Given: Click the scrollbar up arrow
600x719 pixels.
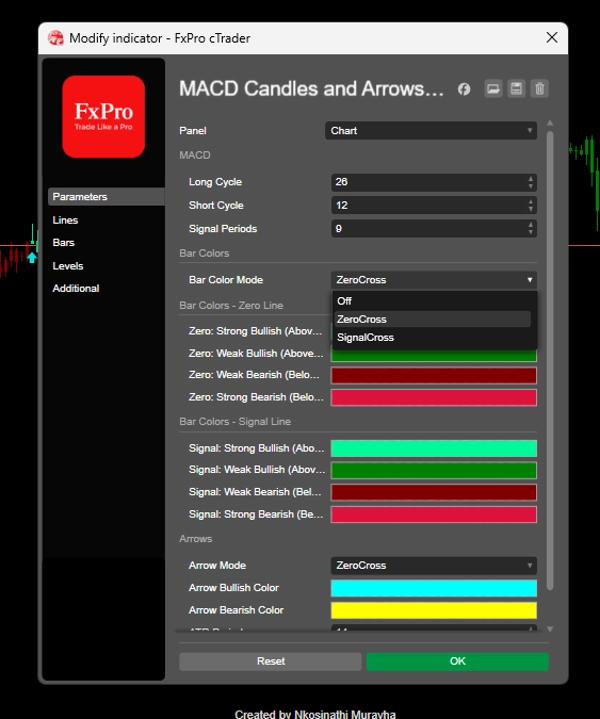Looking at the screenshot, I should point(550,123).
